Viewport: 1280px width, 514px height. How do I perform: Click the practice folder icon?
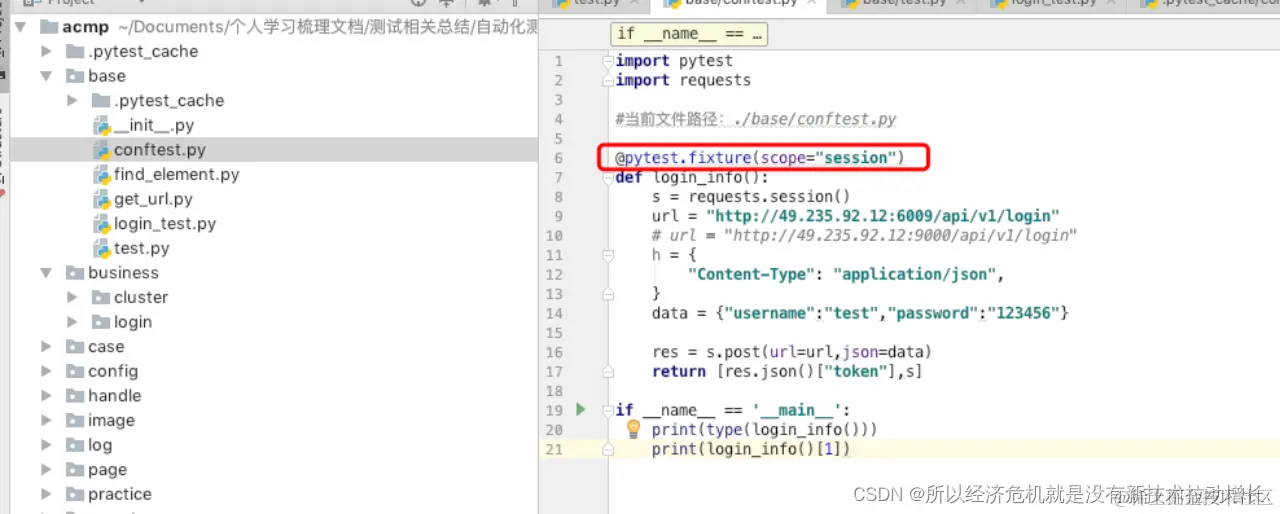click(74, 494)
